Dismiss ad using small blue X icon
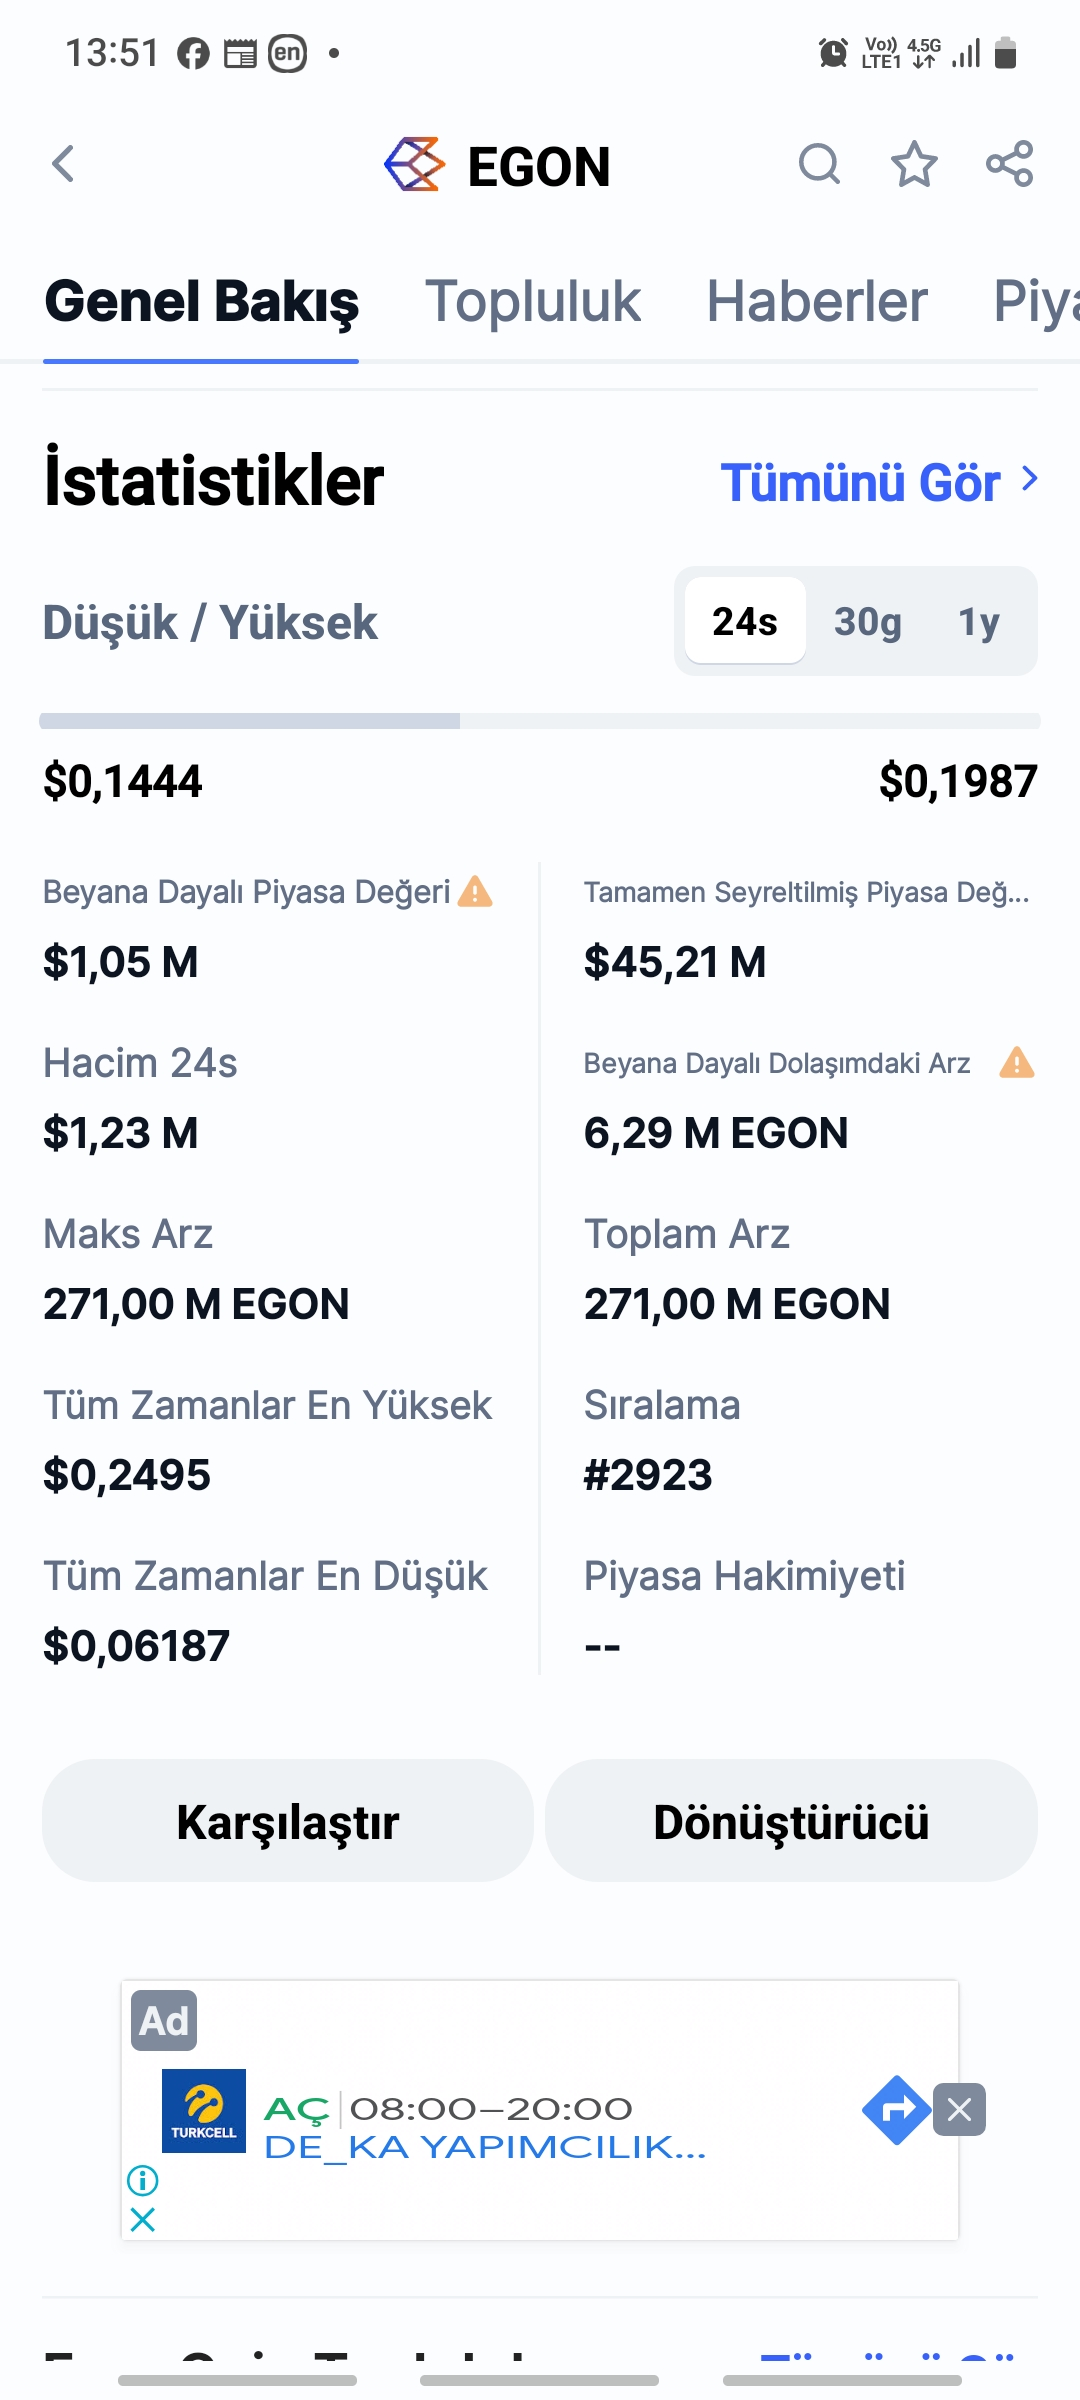Image resolution: width=1080 pixels, height=2400 pixels. click(x=143, y=2220)
